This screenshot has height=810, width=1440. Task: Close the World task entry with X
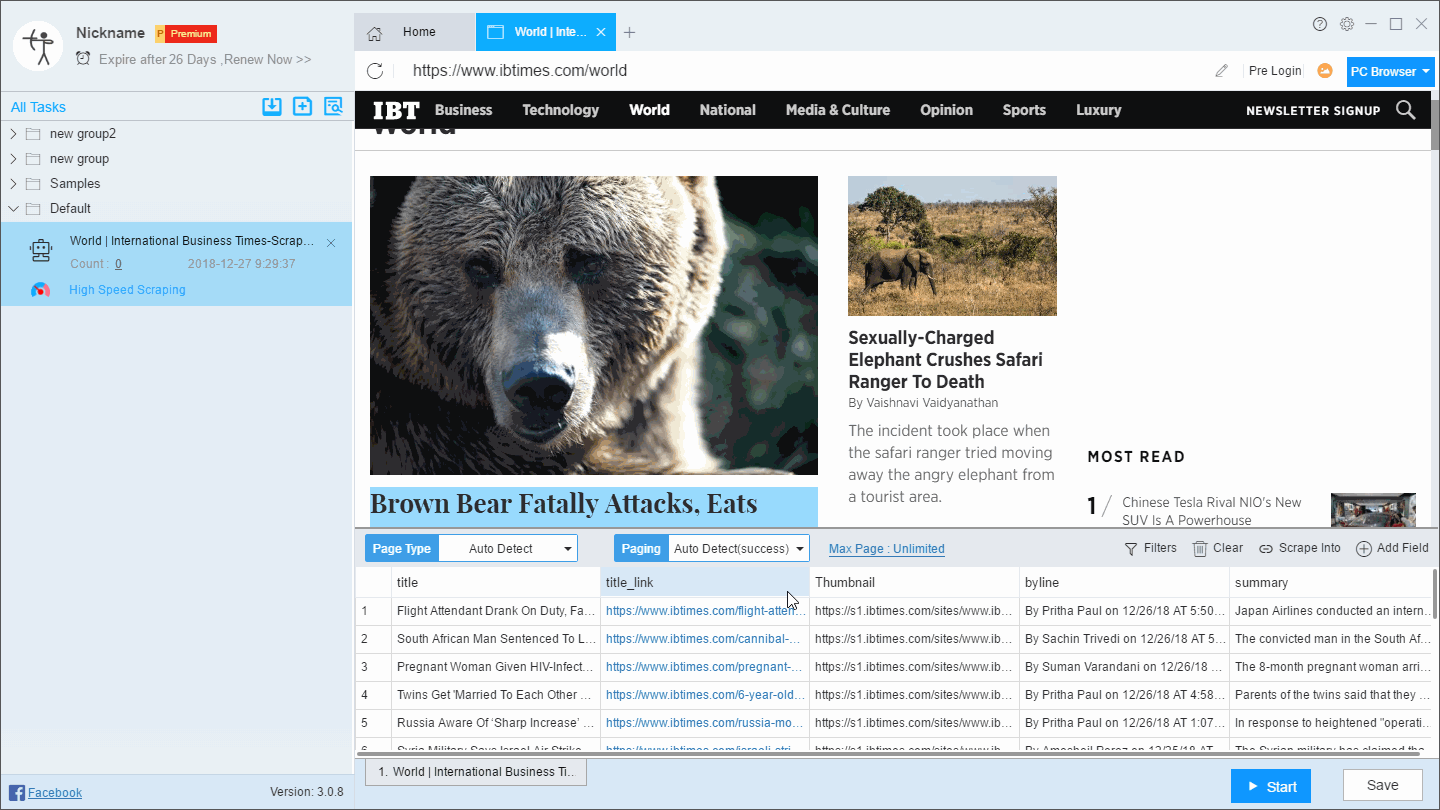click(x=331, y=243)
